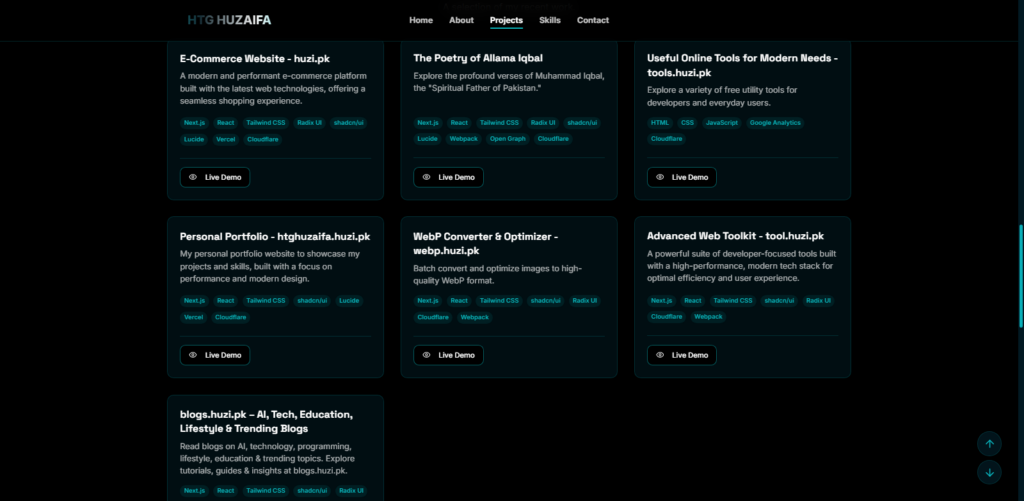Open the Home nav item
The height and width of the screenshot is (501, 1024).
pyautogui.click(x=421, y=20)
